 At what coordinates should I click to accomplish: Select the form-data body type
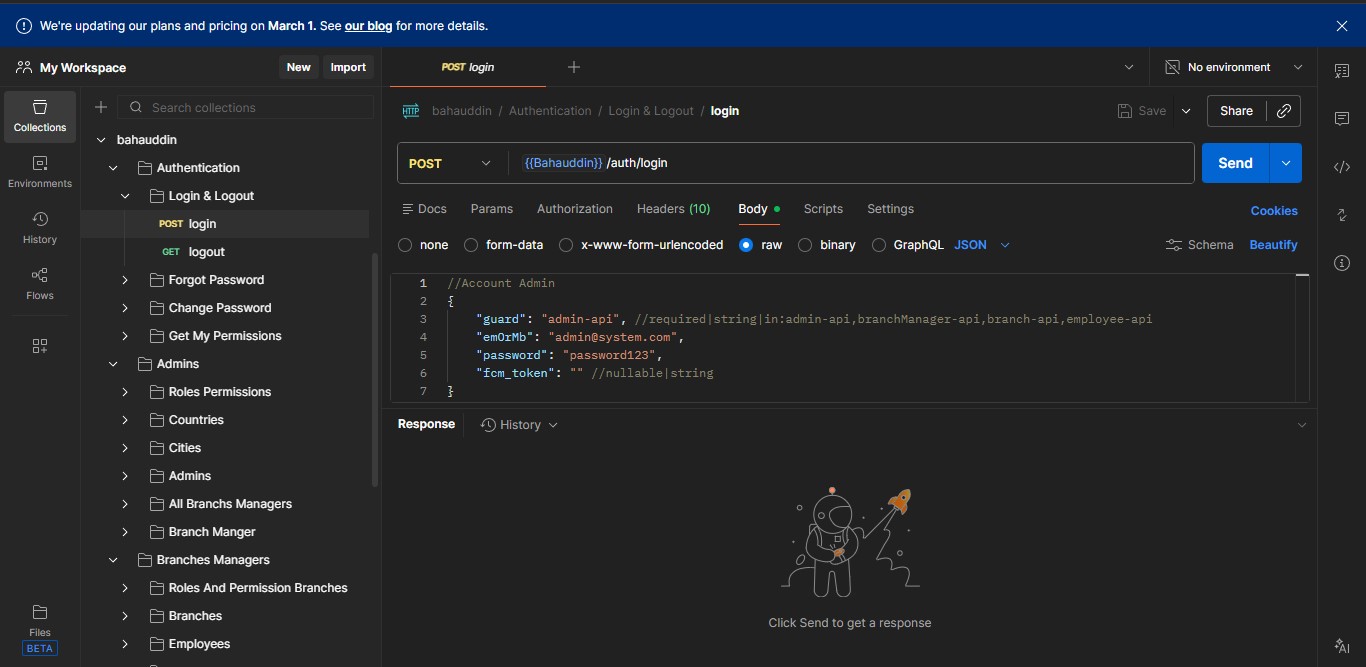click(x=468, y=245)
